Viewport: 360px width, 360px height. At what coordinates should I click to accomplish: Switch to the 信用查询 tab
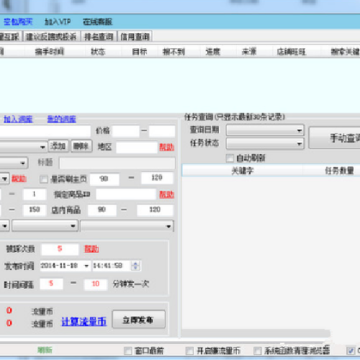coord(135,37)
